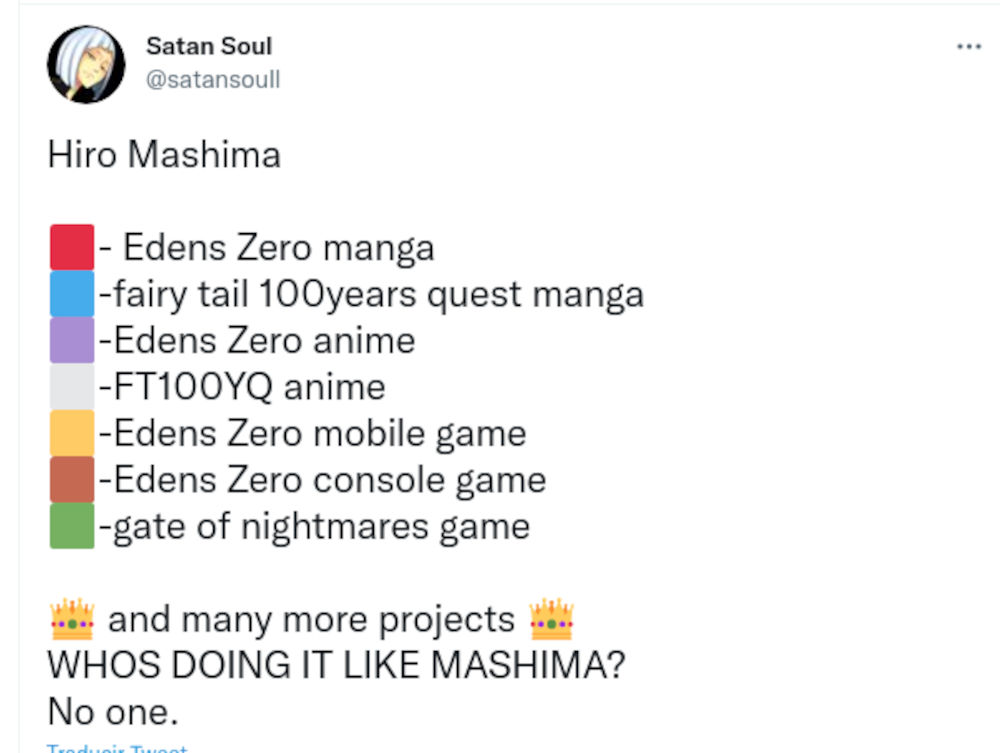This screenshot has width=1000, height=753.
Task: Click the purple square emoji
Action: (x=72, y=340)
